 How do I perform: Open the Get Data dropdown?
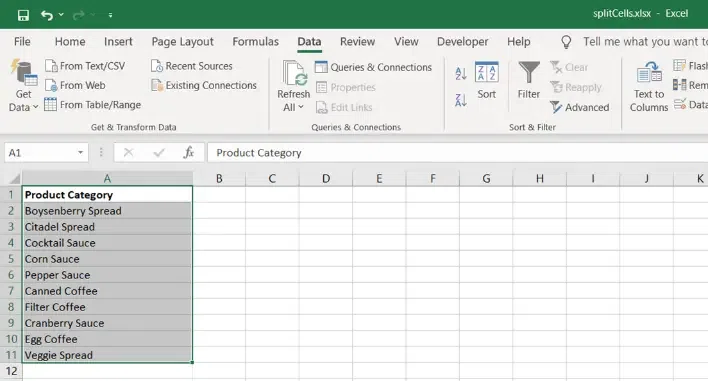coord(23,86)
